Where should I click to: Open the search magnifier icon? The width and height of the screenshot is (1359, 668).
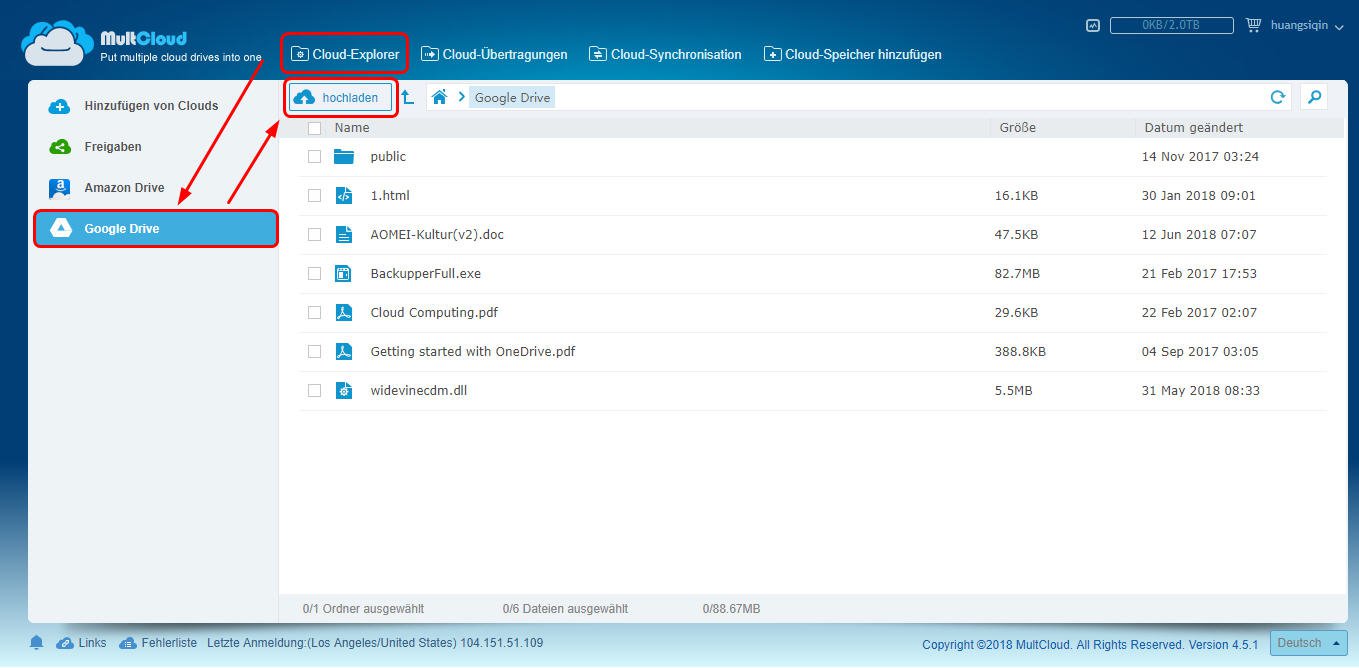[1315, 97]
